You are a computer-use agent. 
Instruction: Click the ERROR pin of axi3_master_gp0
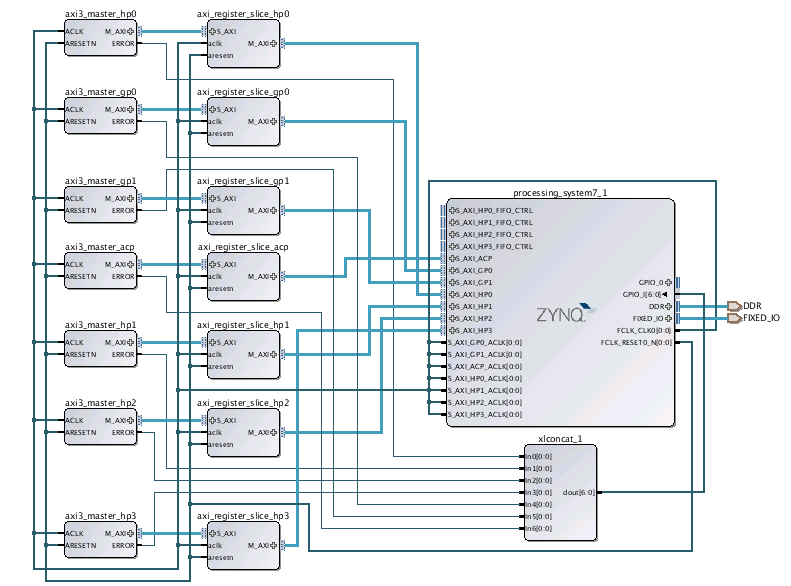[x=123, y=122]
